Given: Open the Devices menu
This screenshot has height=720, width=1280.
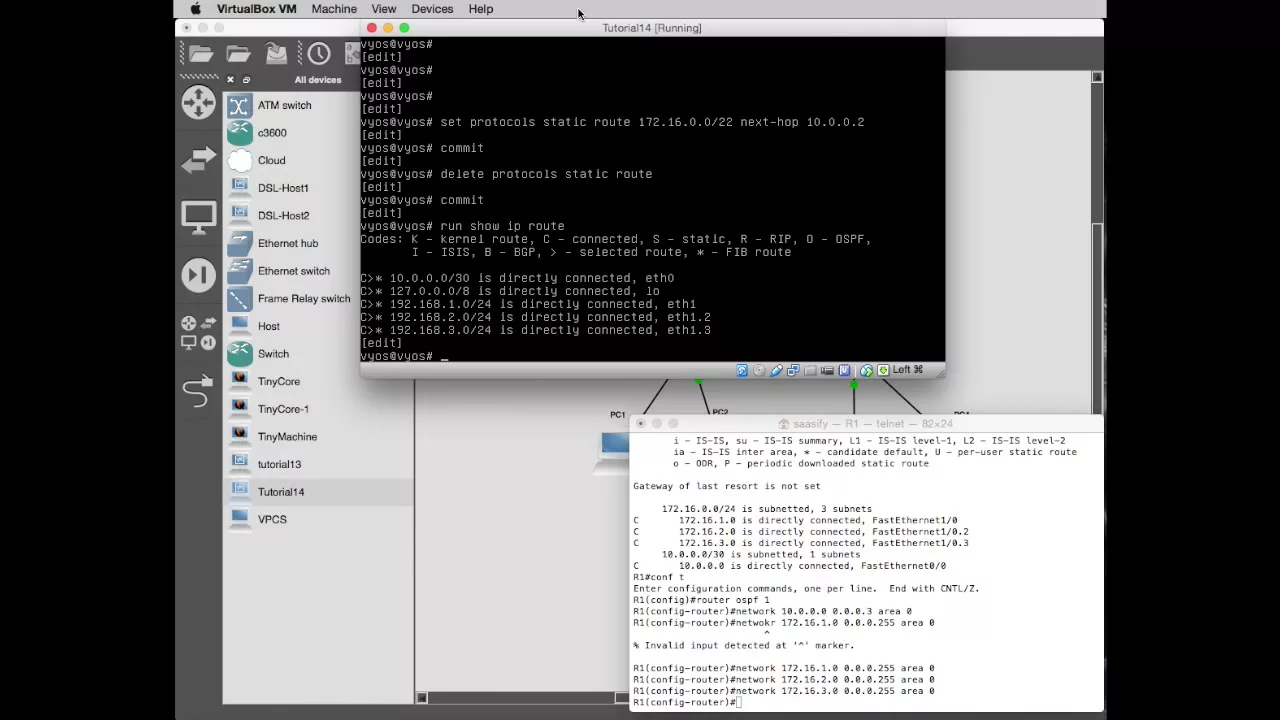Looking at the screenshot, I should click(x=432, y=9).
